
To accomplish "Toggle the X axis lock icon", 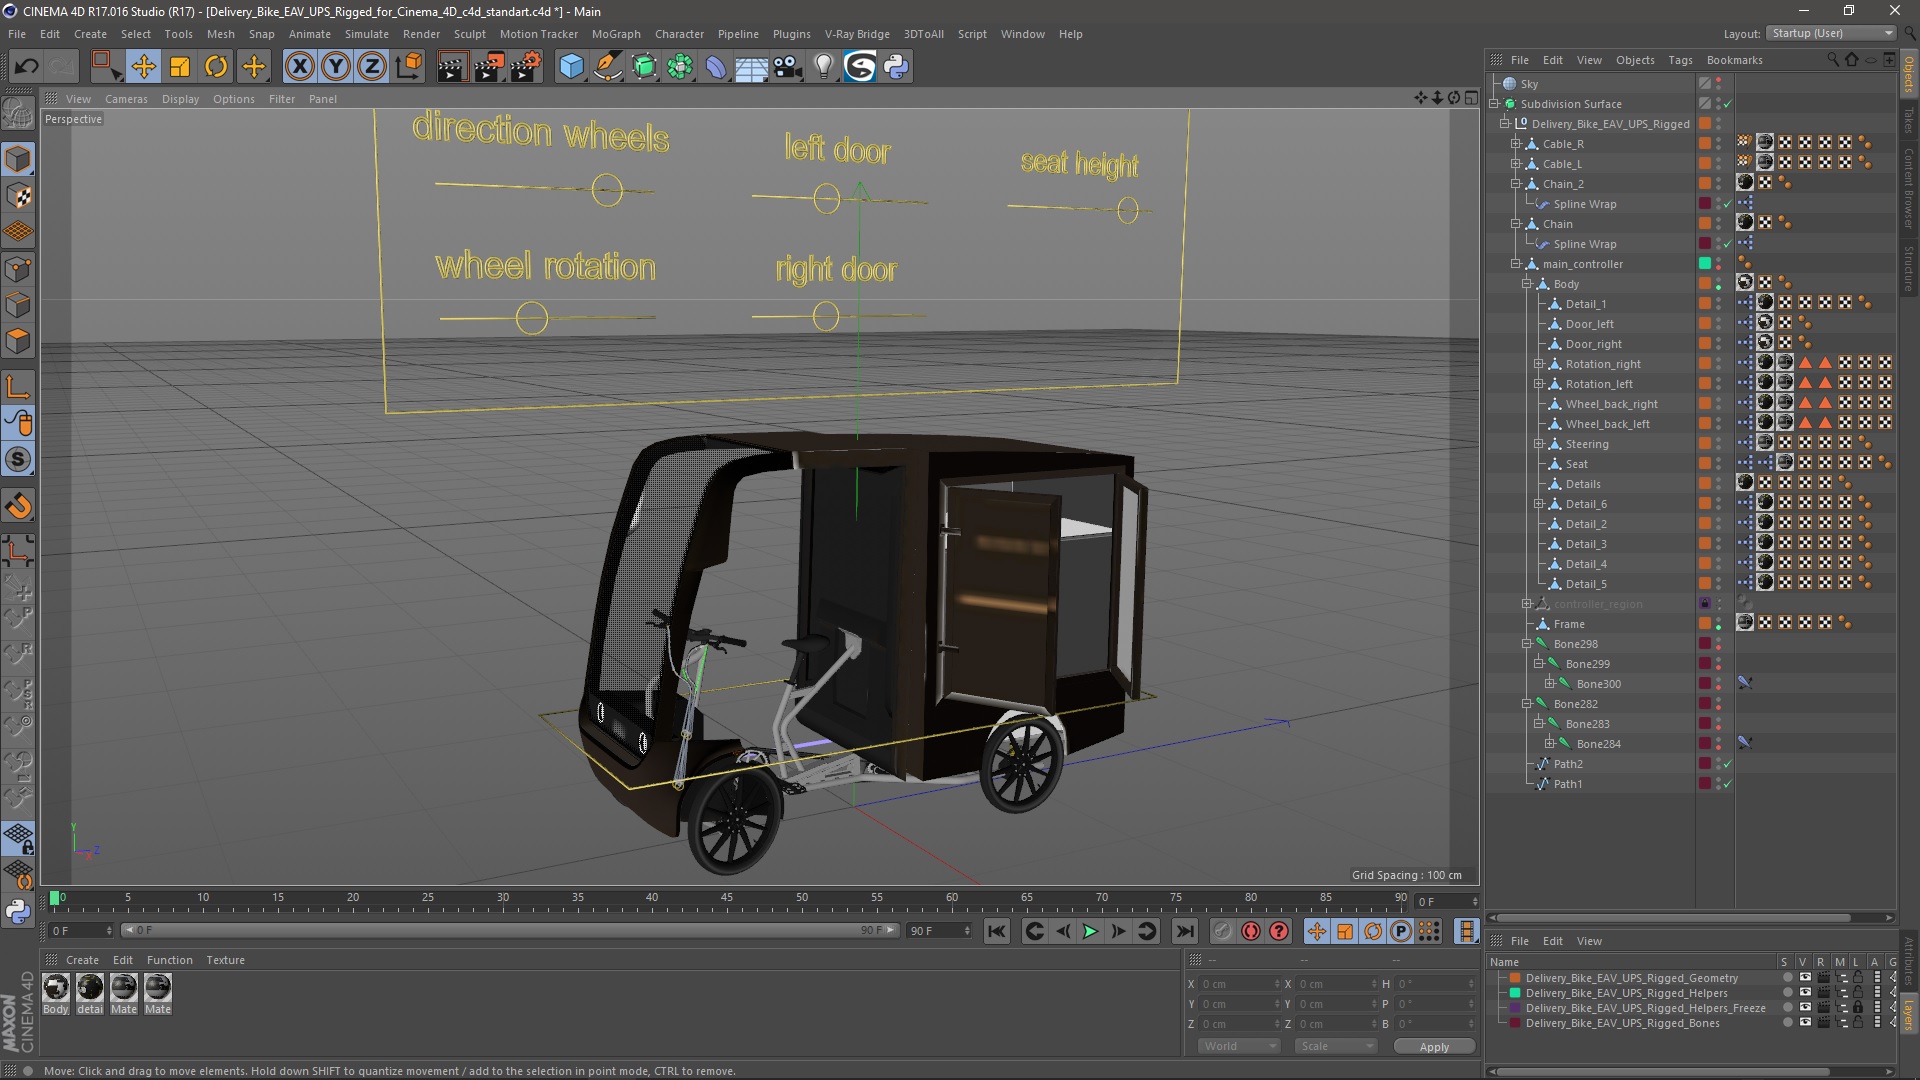I will 299,67.
